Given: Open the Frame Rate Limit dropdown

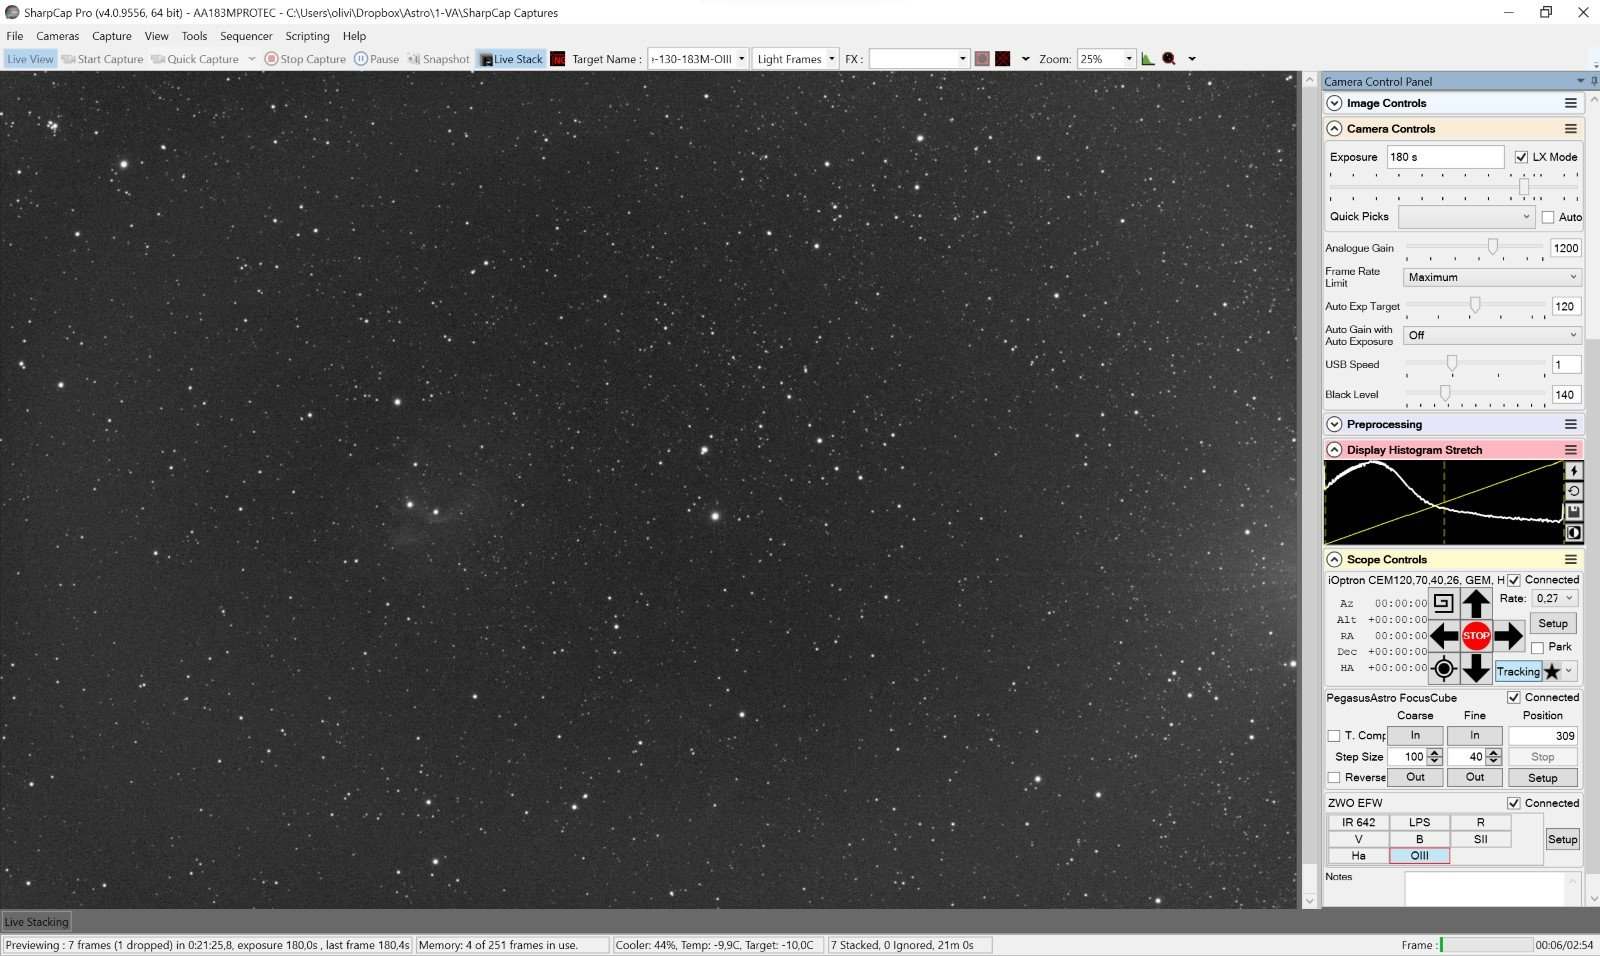Looking at the screenshot, I should point(1491,277).
